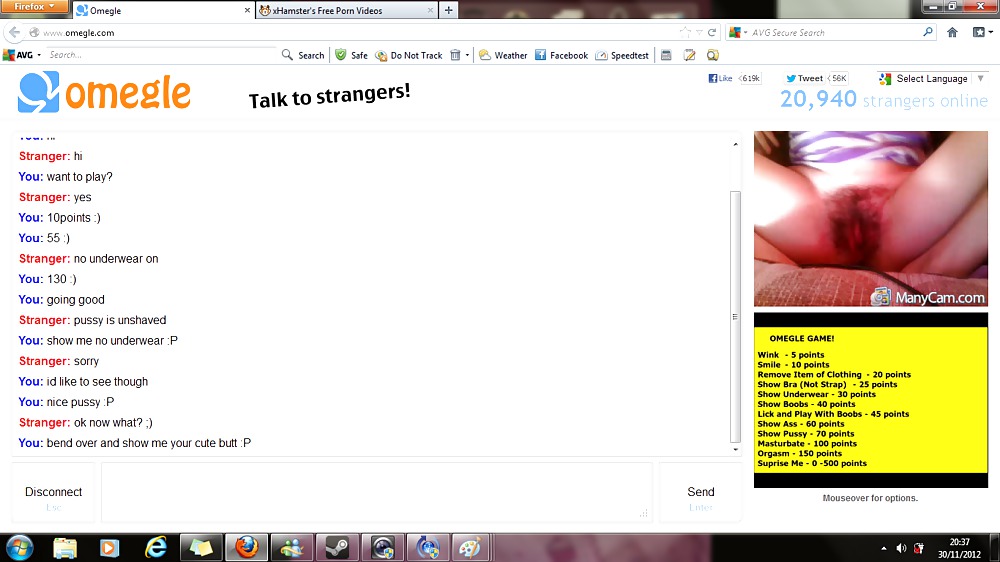The height and width of the screenshot is (562, 1000).
Task: Expand the AVG logo dropdown menu
Action: click(x=20, y=55)
